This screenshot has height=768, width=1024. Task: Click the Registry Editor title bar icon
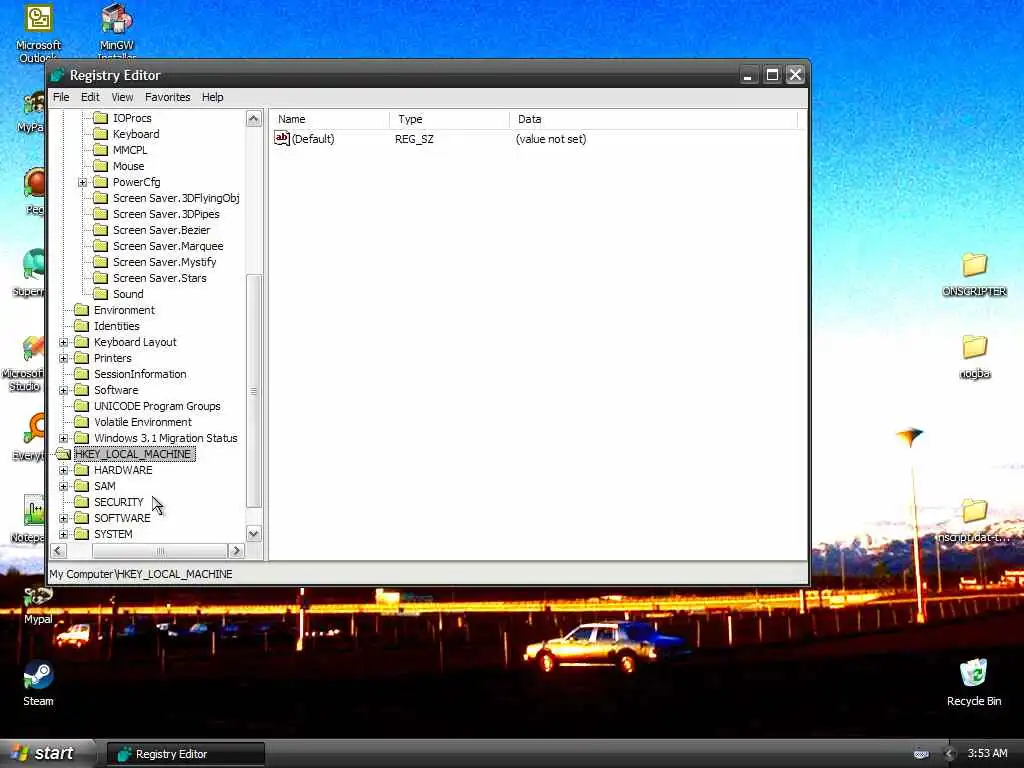(58, 75)
